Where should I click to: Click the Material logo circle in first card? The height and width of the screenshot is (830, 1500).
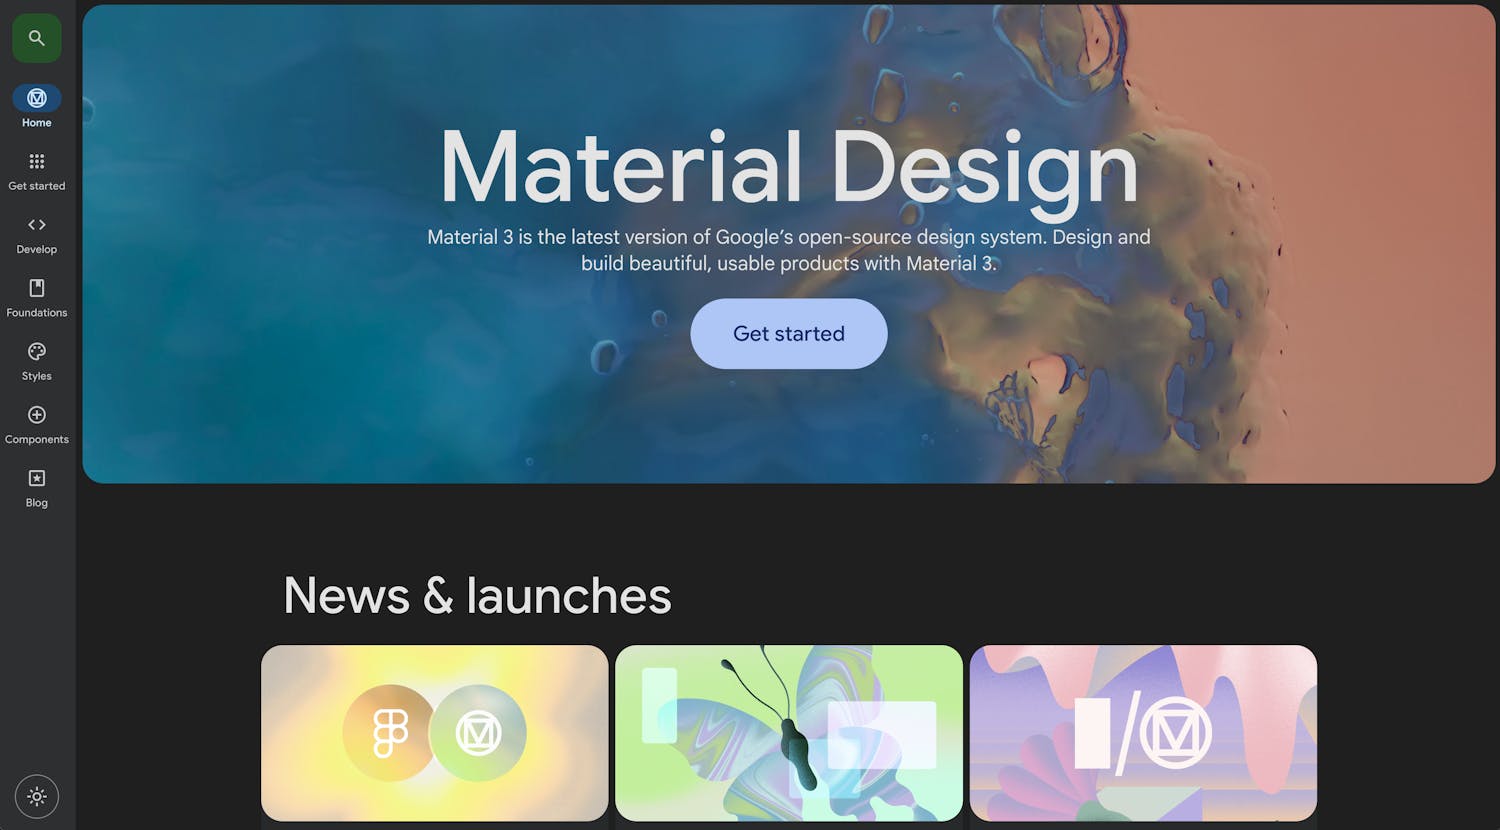[478, 733]
